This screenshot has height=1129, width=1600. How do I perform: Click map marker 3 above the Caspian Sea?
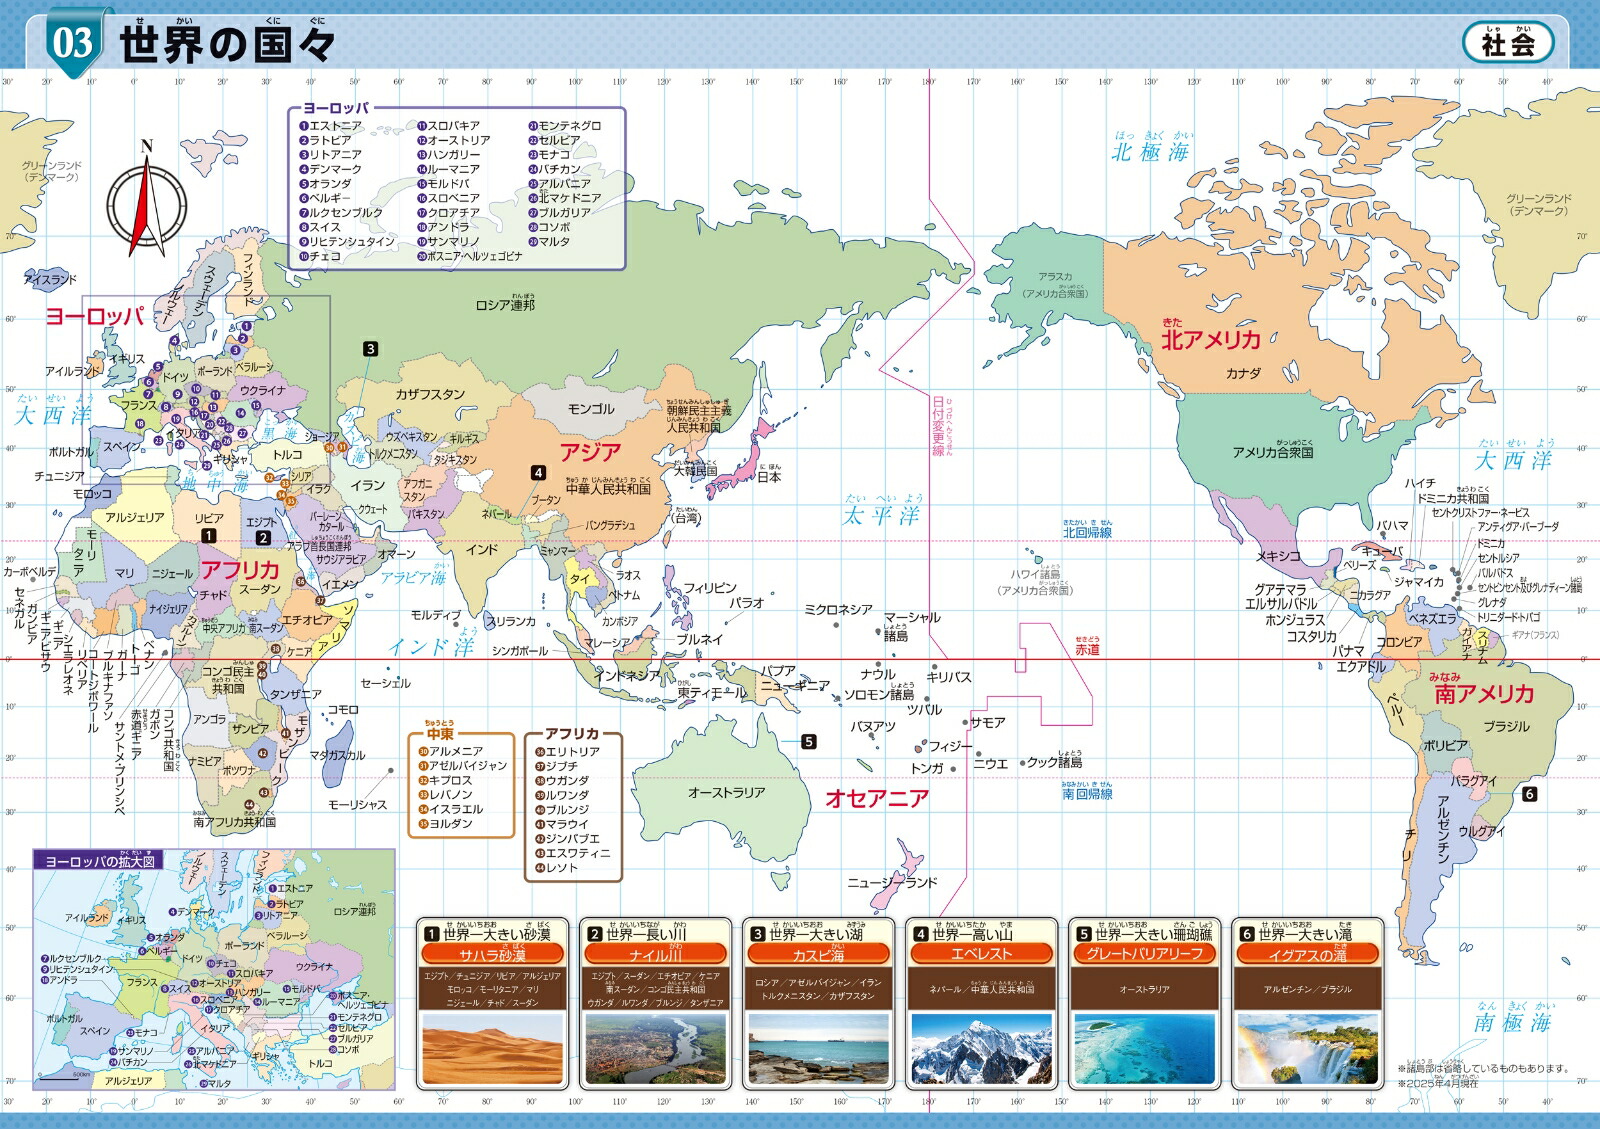371,349
